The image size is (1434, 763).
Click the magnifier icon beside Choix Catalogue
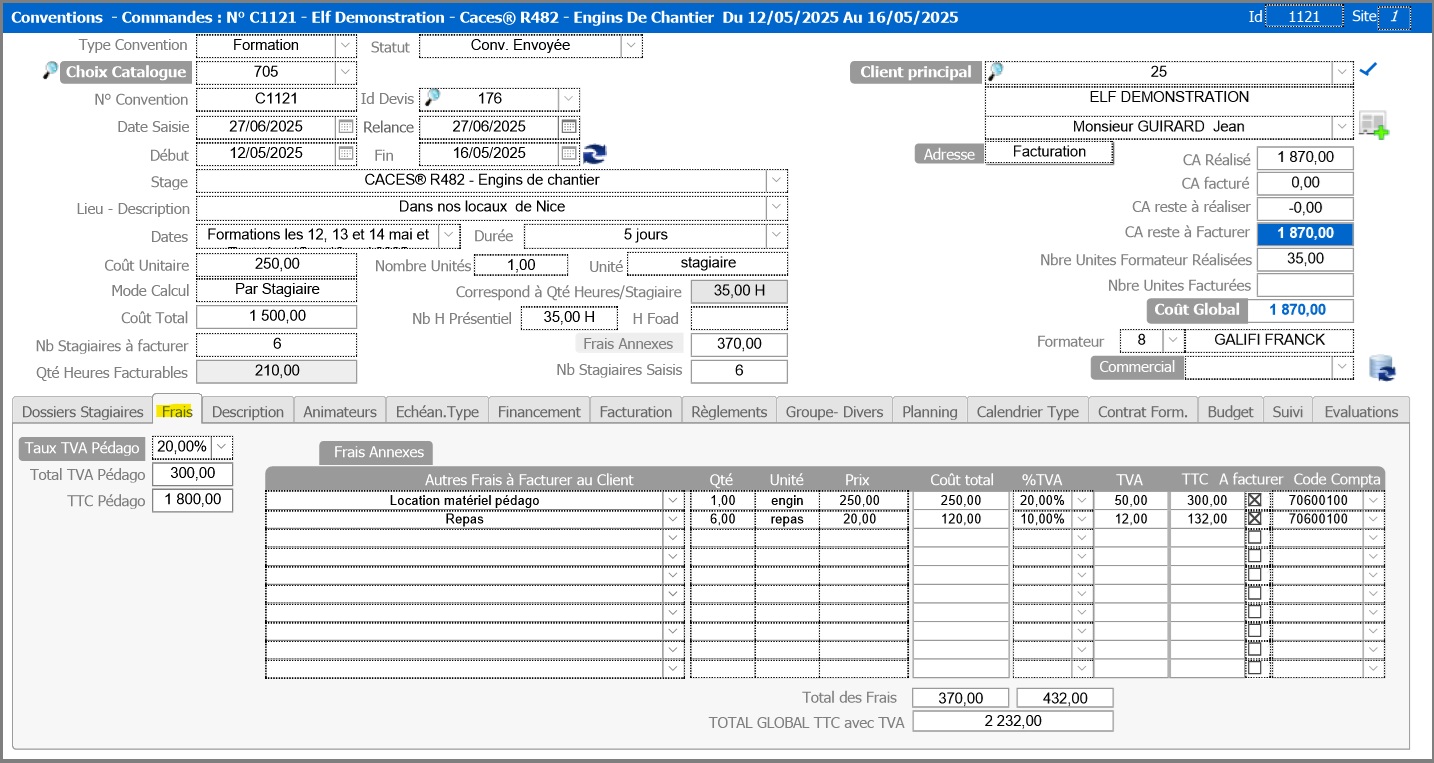click(50, 71)
